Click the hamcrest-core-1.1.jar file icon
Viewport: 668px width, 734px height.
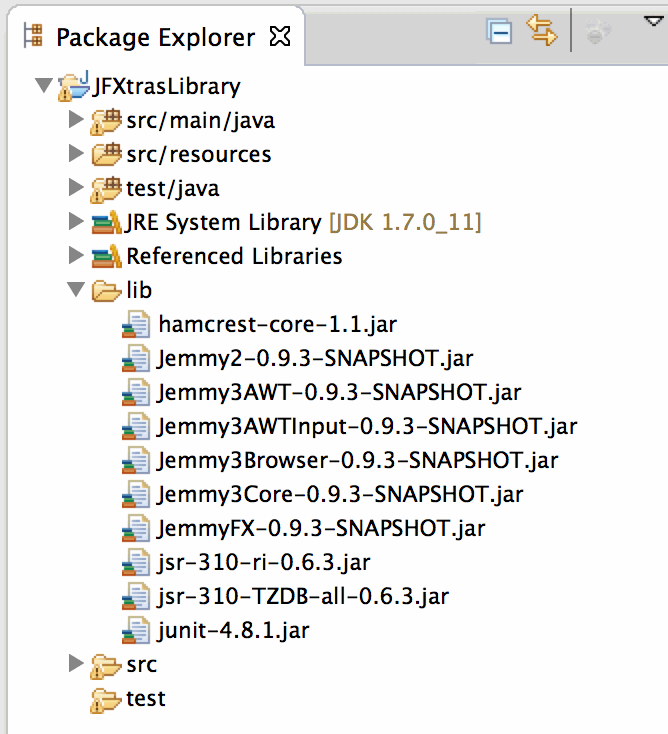(x=135, y=324)
